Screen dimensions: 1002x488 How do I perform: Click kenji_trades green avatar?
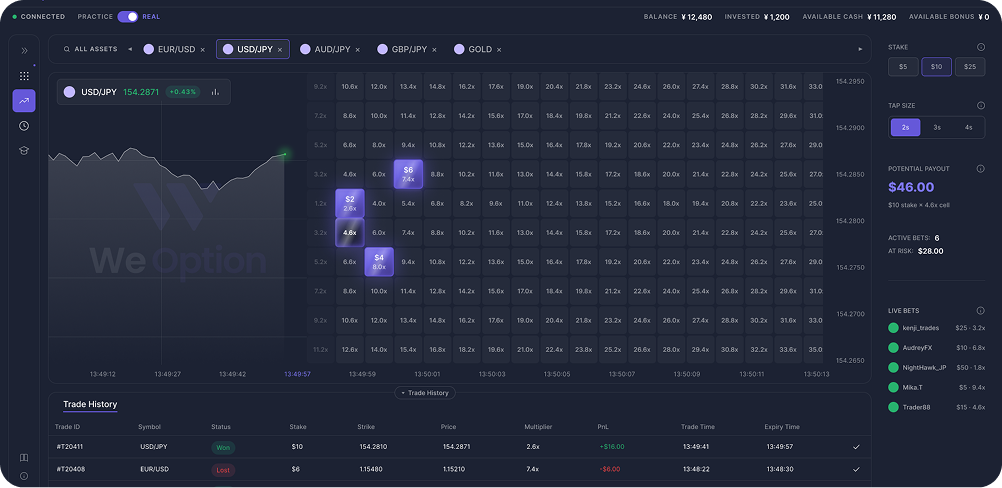click(893, 328)
